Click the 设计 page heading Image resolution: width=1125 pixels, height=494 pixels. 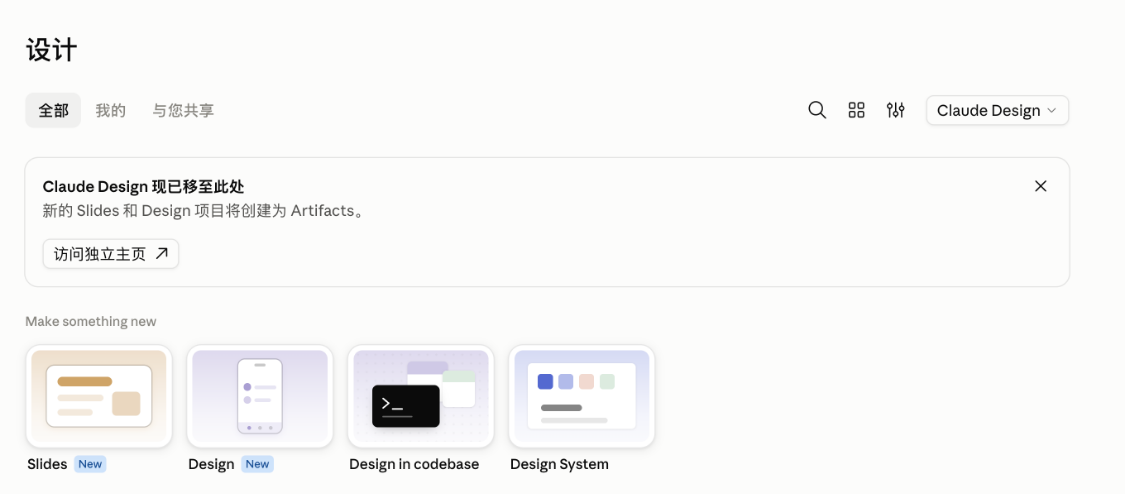(52, 51)
